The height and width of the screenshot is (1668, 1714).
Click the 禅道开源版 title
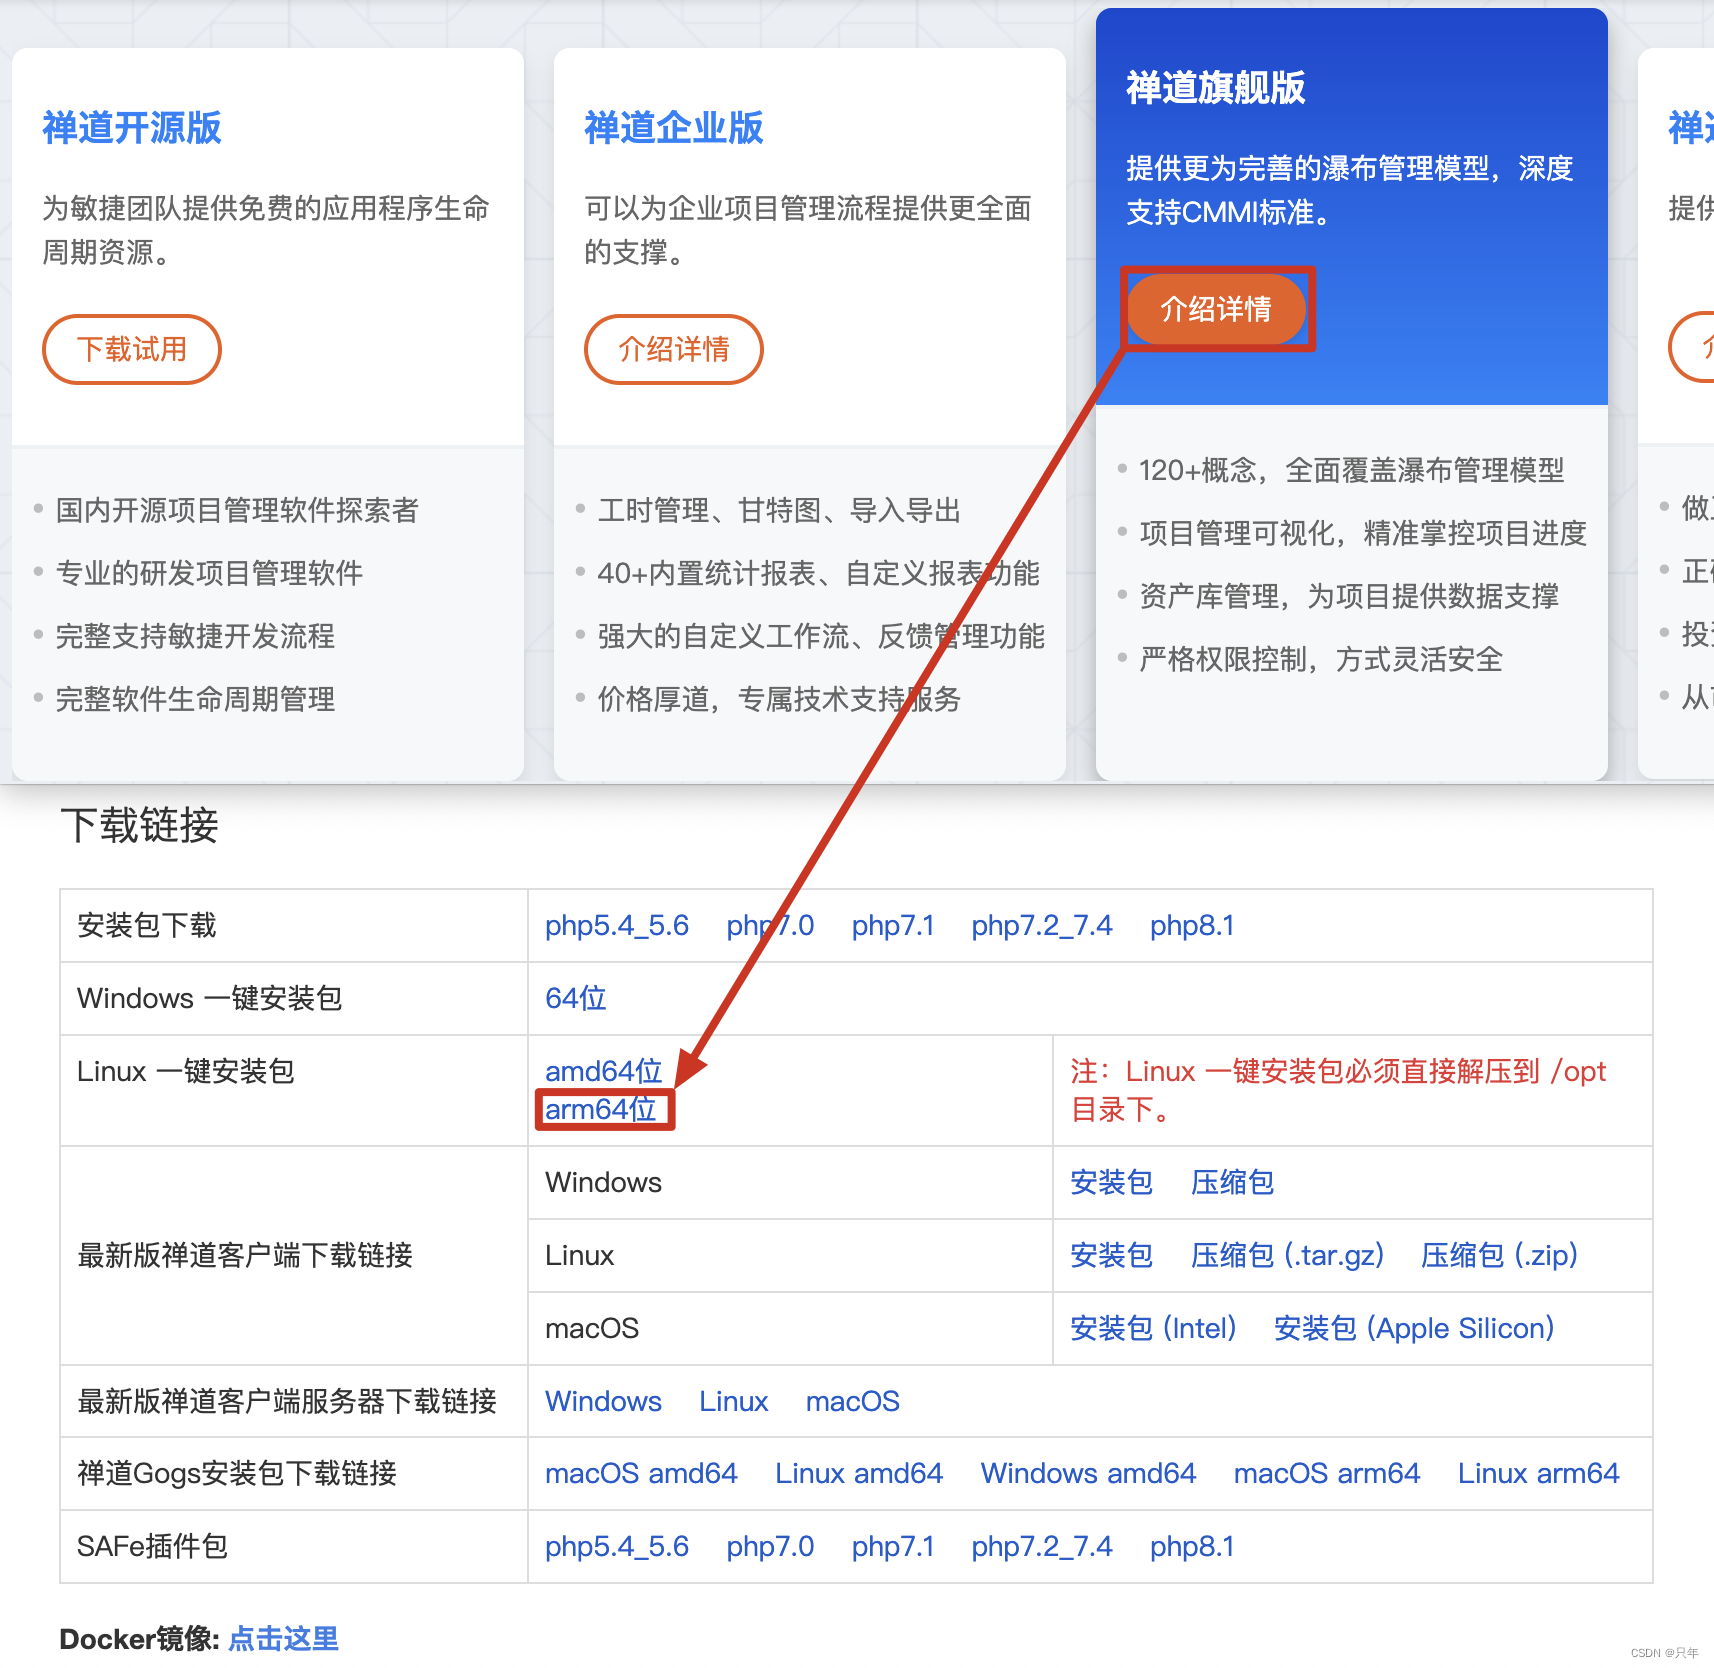132,128
